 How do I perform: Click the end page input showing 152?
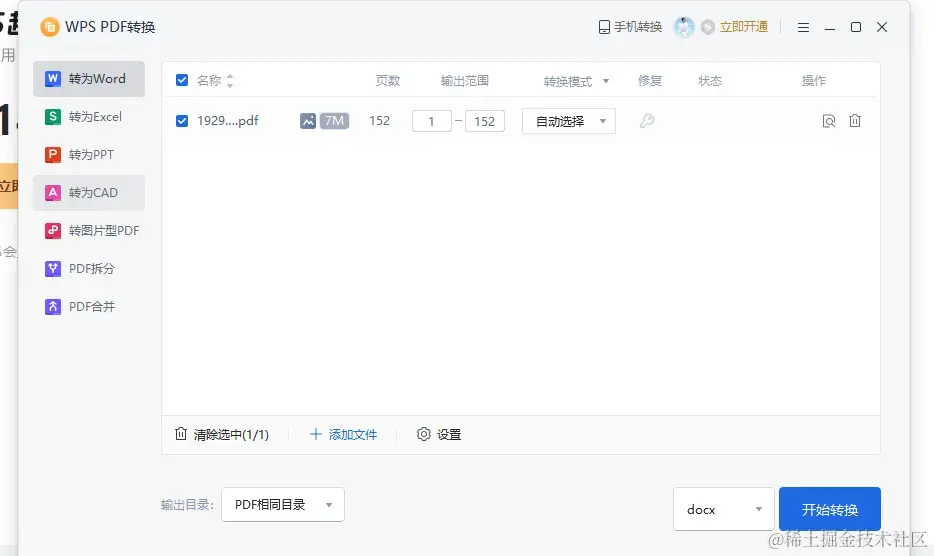(x=485, y=121)
